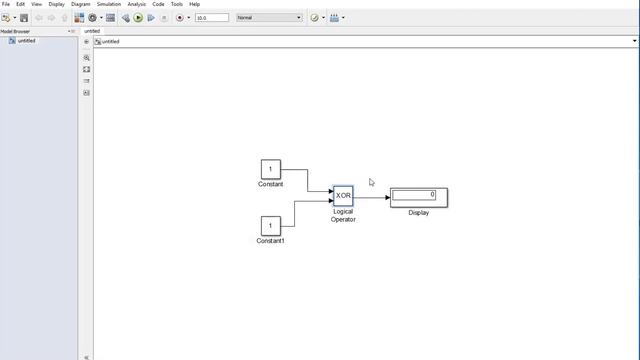Click the Model Advisor checkmark icon
640x360 pixels.
tap(314, 18)
